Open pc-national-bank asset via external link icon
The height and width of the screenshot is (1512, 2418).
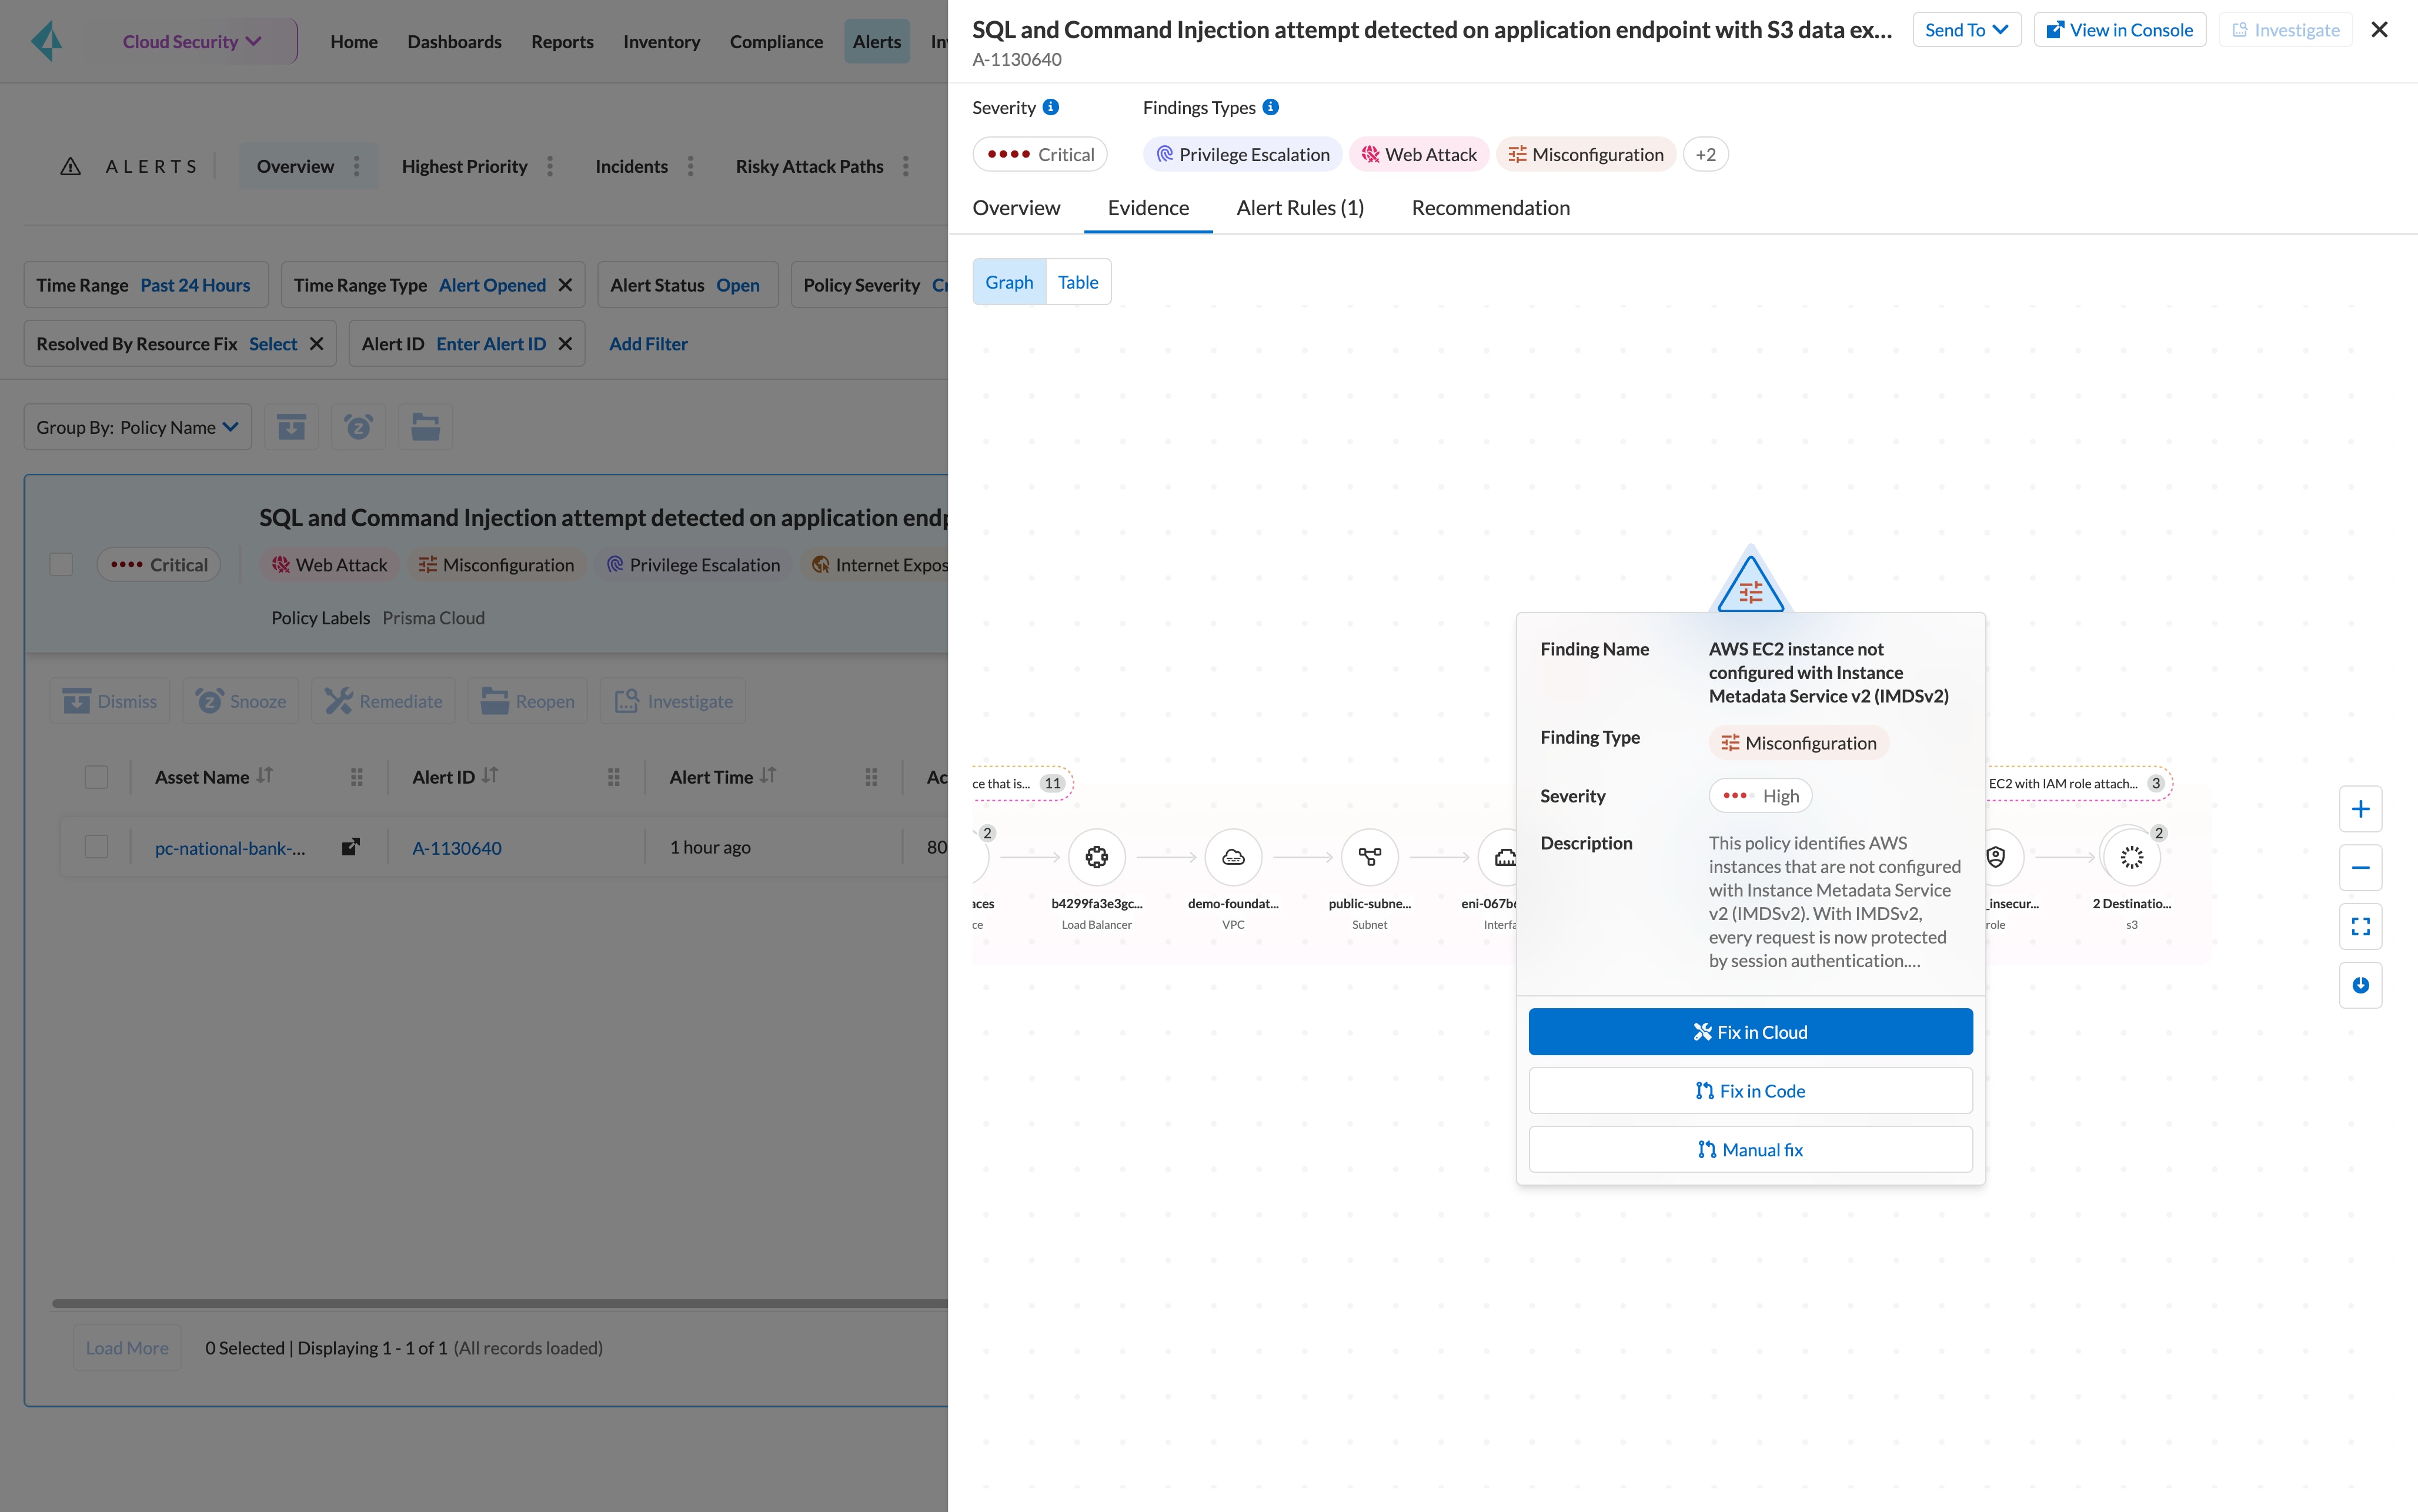350,846
